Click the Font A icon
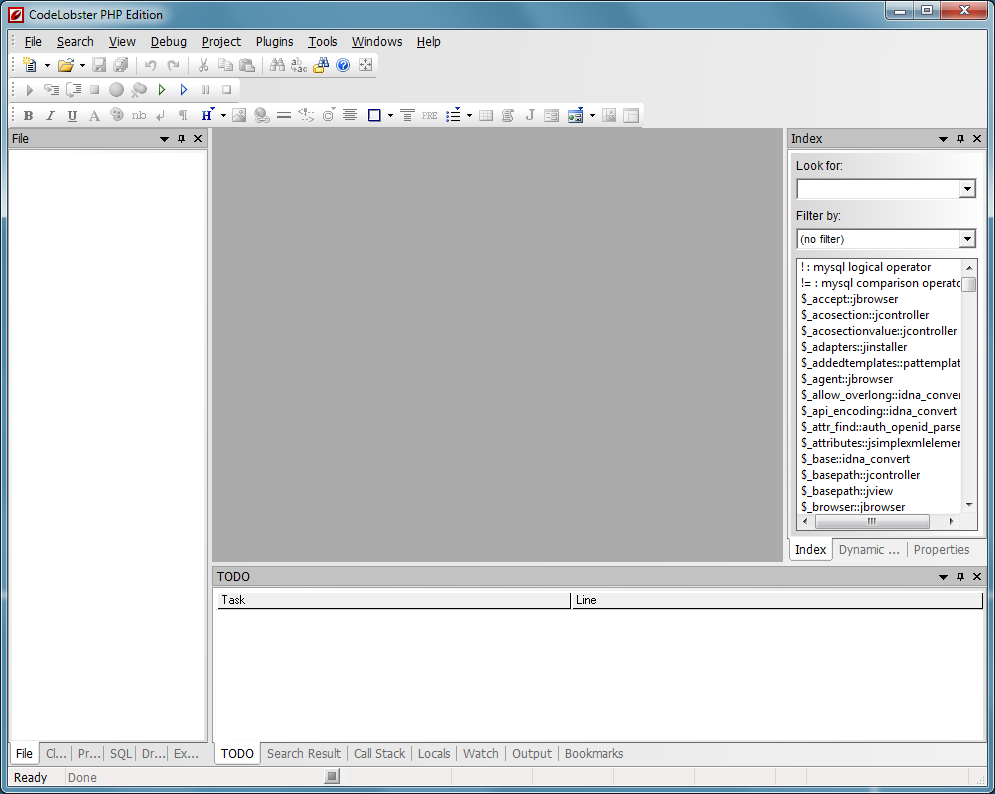This screenshot has width=995, height=794. [94, 116]
